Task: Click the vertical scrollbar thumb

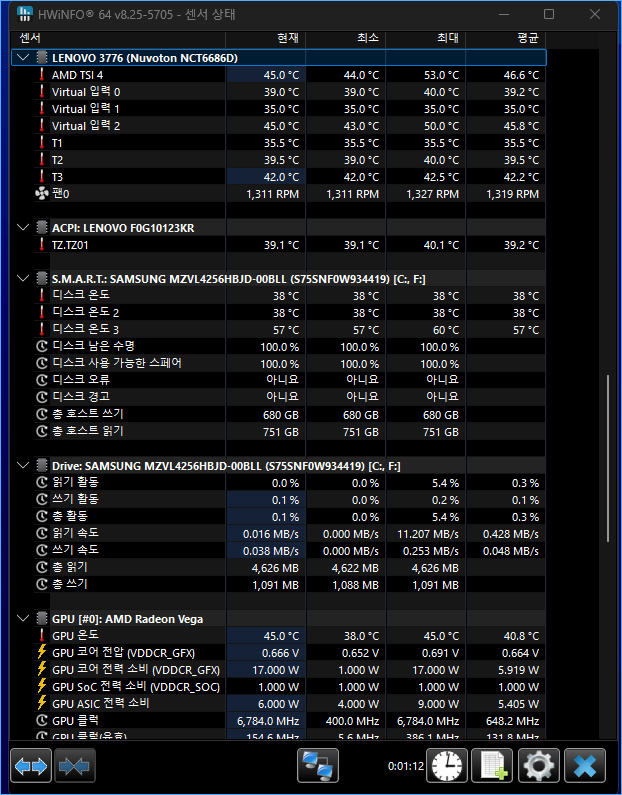Action: pos(608,459)
